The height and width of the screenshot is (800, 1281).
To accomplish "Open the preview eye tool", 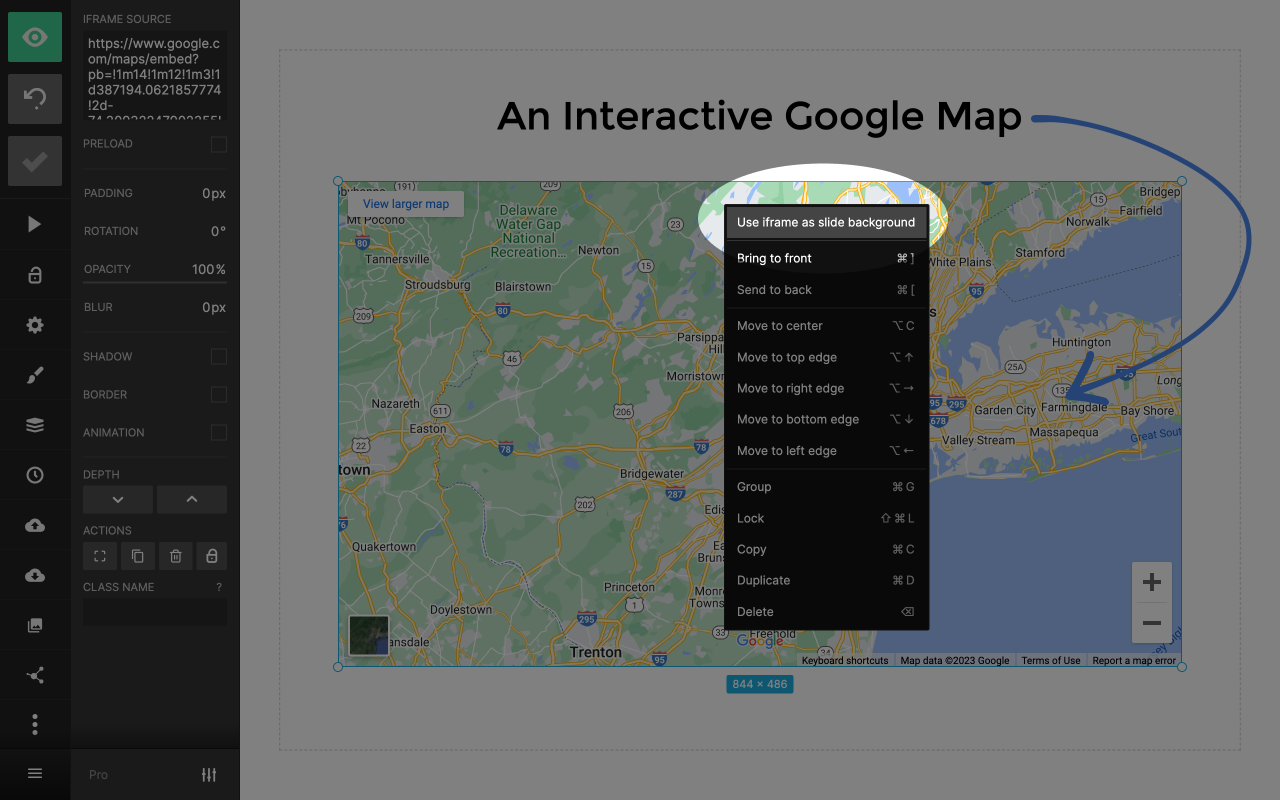I will coord(34,36).
